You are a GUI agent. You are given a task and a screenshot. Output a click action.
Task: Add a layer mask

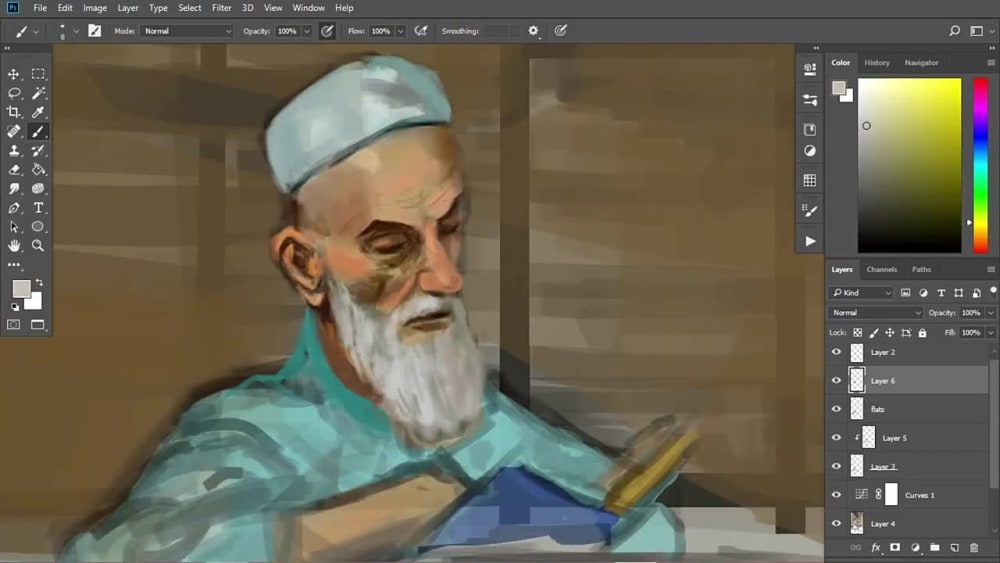coord(895,547)
